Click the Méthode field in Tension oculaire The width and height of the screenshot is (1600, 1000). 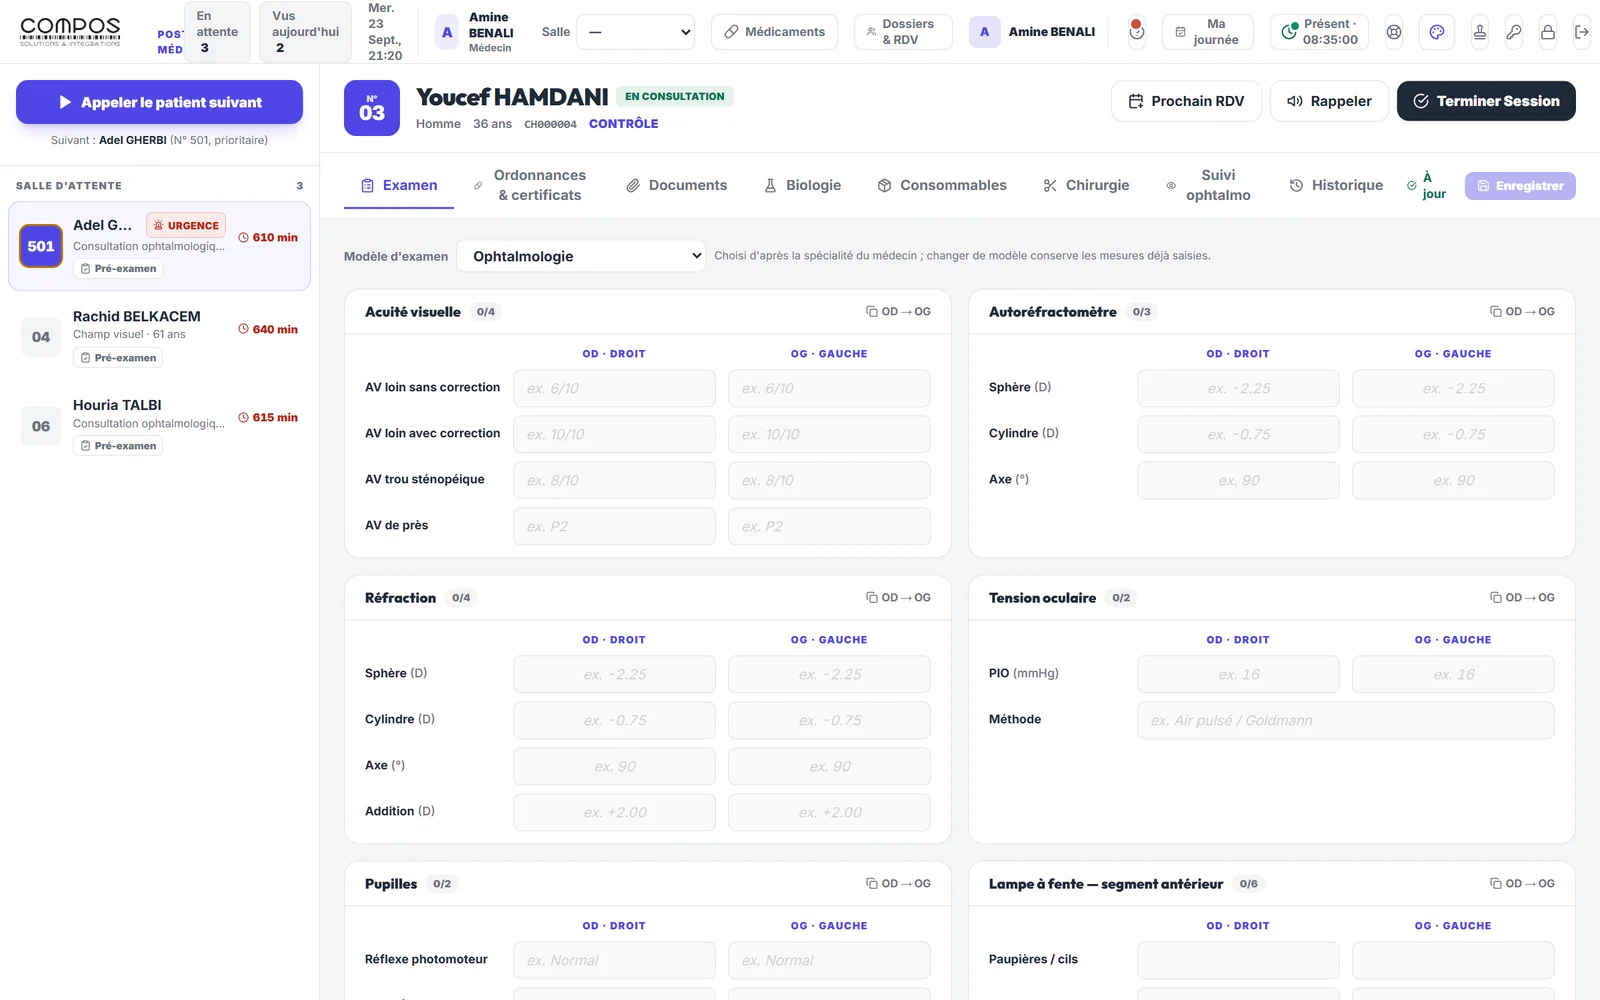point(1345,720)
